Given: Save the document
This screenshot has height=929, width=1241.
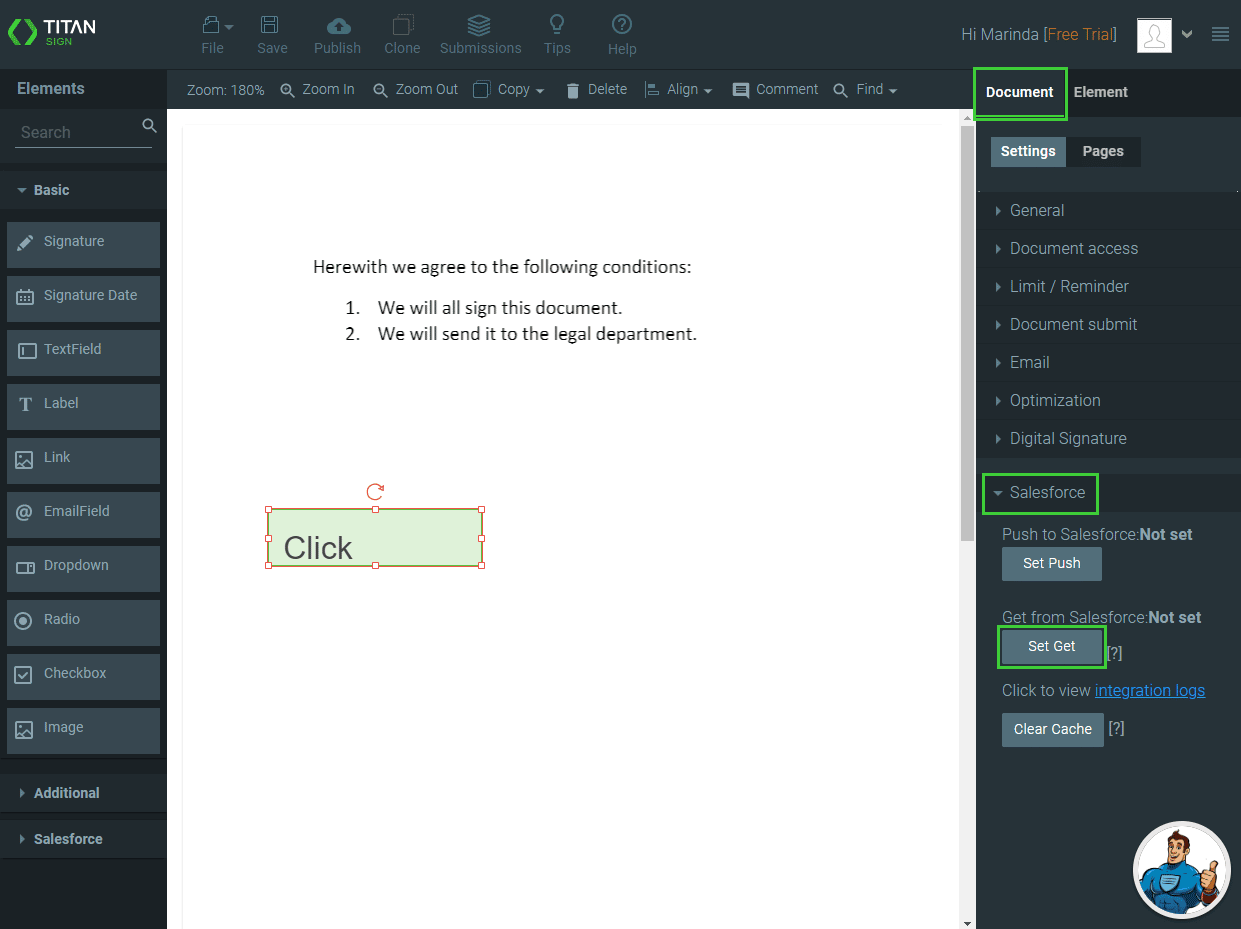Looking at the screenshot, I should (x=271, y=34).
